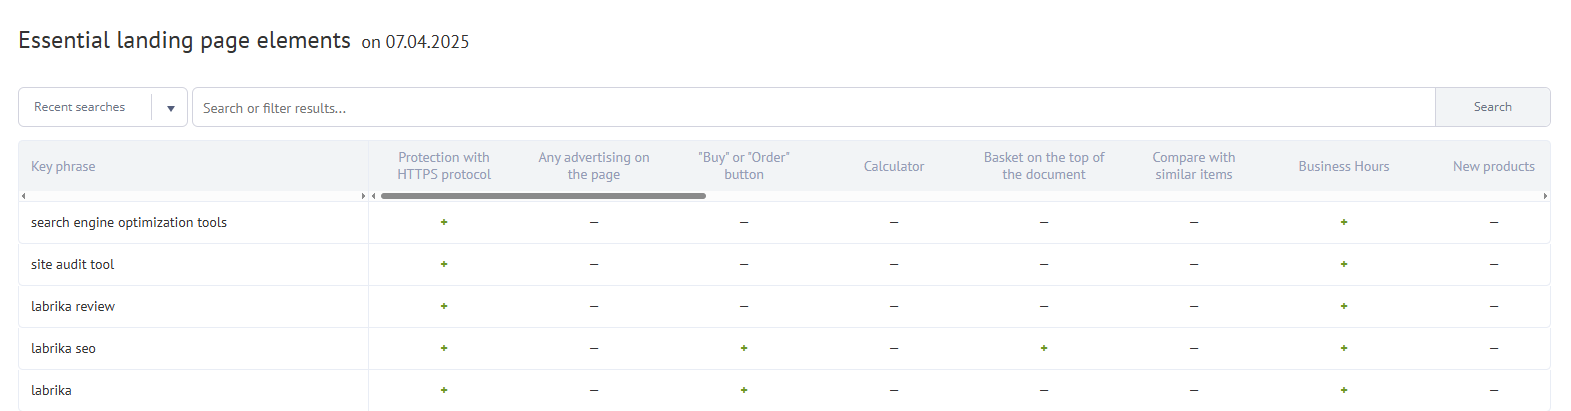
Task: Click the Business Hours plus for 'labrika review'
Action: [x=1344, y=306]
